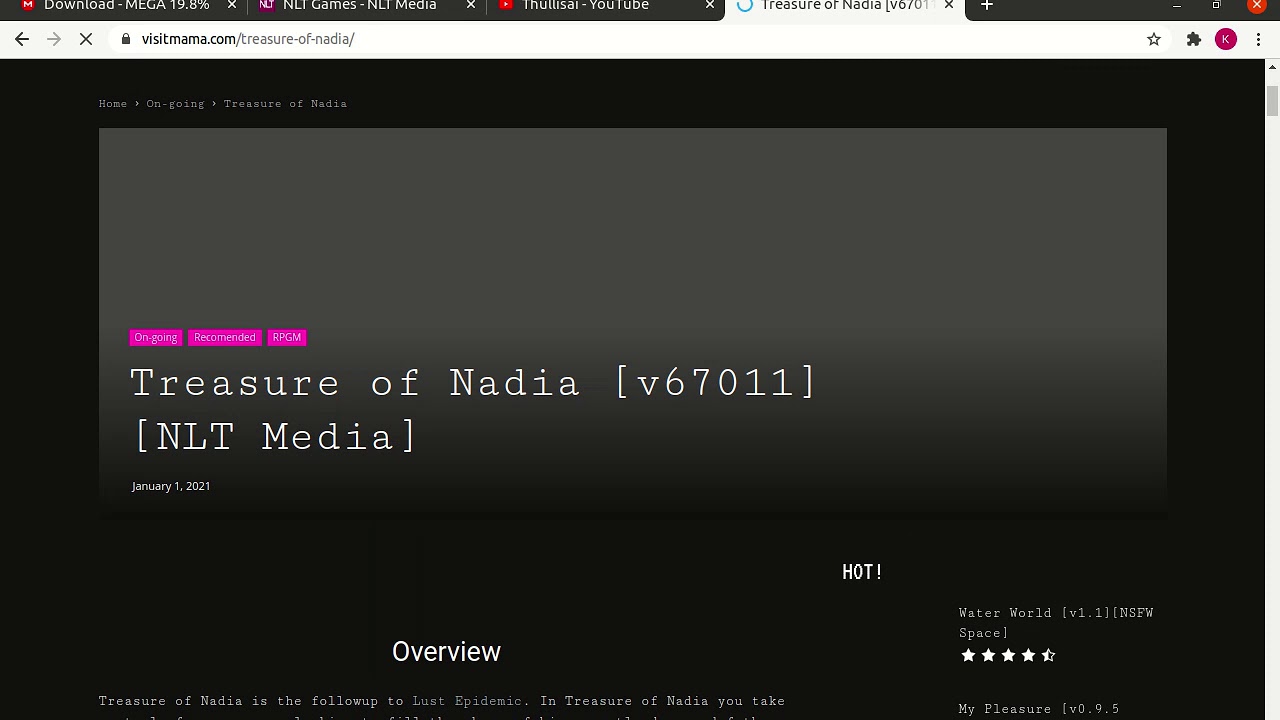This screenshot has height=720, width=1280.
Task: Close the NLT Games tab
Action: click(471, 6)
